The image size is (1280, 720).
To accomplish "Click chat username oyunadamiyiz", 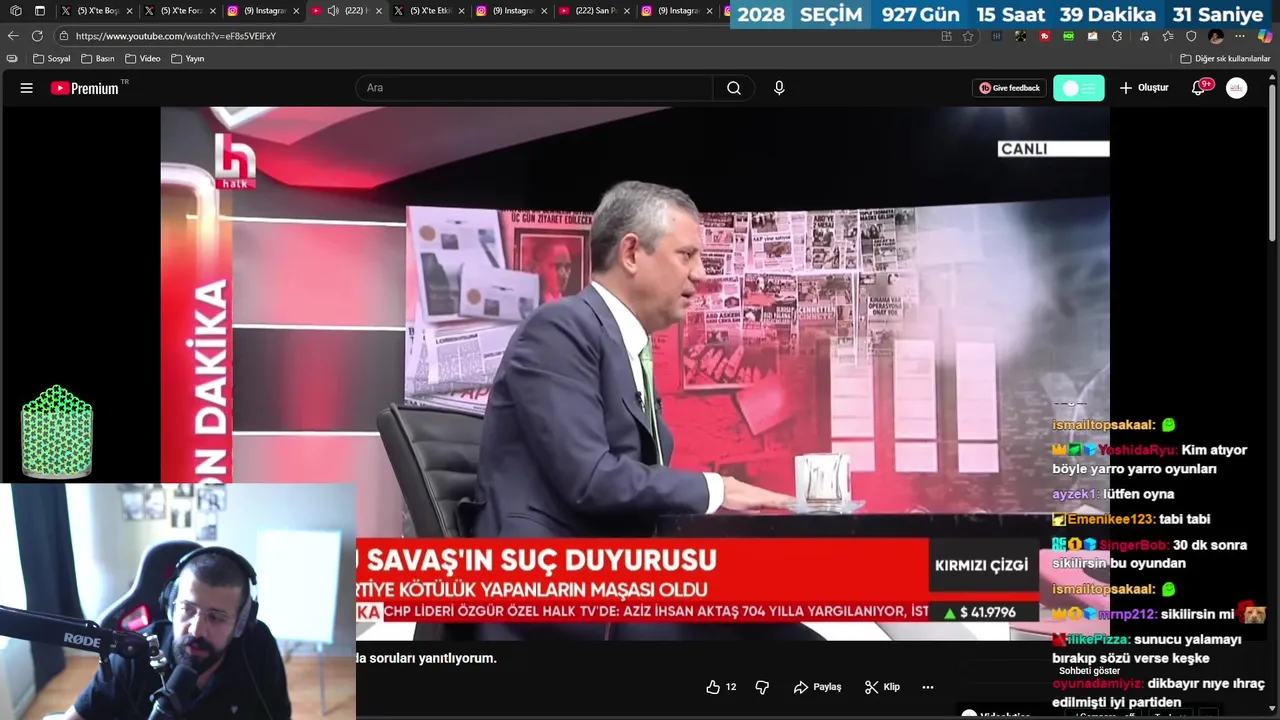I will (x=1097, y=683).
